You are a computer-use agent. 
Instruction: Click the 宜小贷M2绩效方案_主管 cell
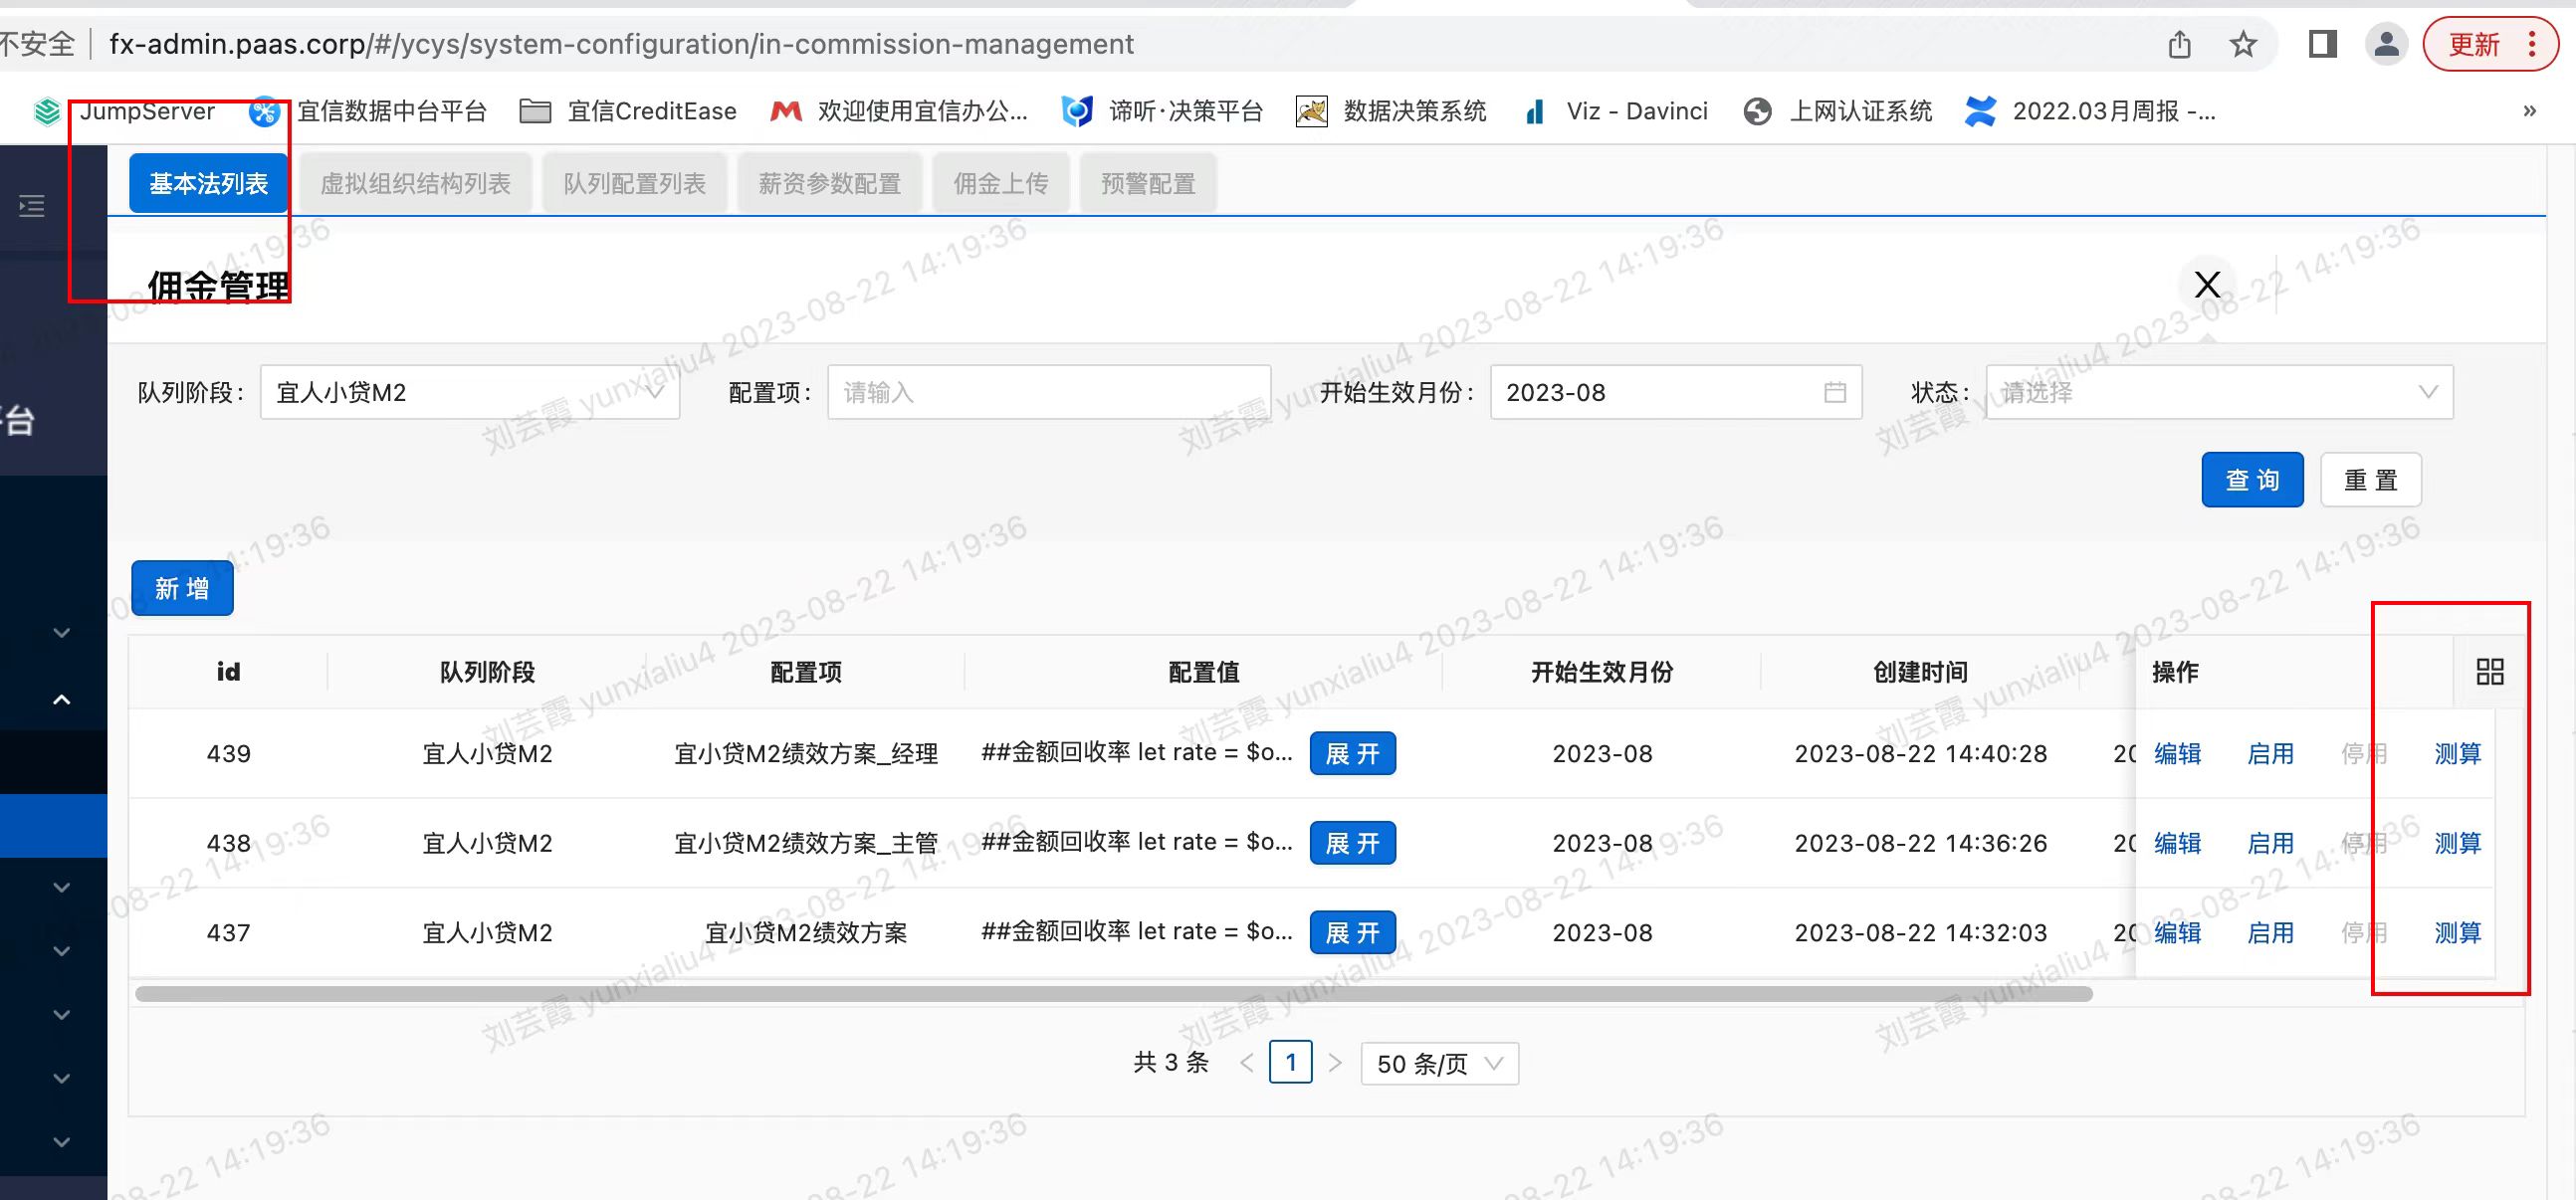point(806,843)
